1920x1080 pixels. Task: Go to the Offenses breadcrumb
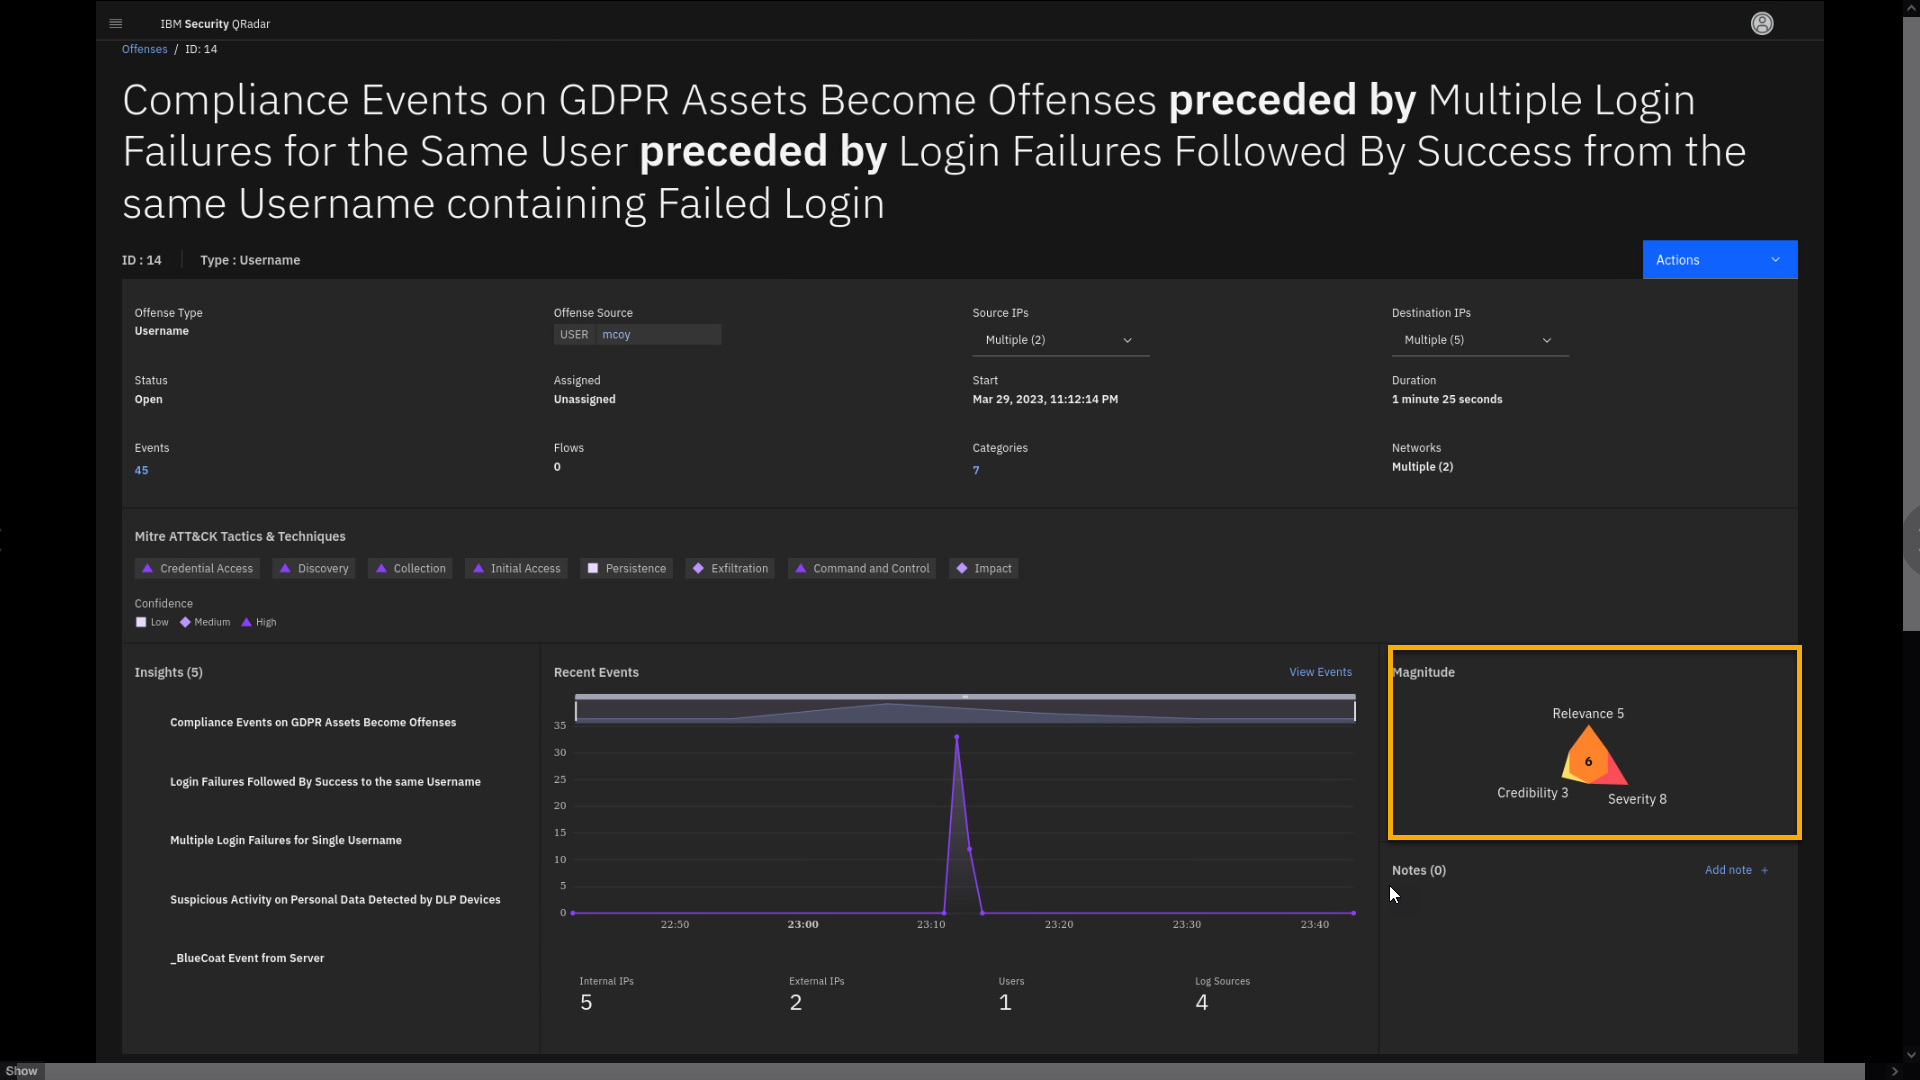click(x=144, y=49)
